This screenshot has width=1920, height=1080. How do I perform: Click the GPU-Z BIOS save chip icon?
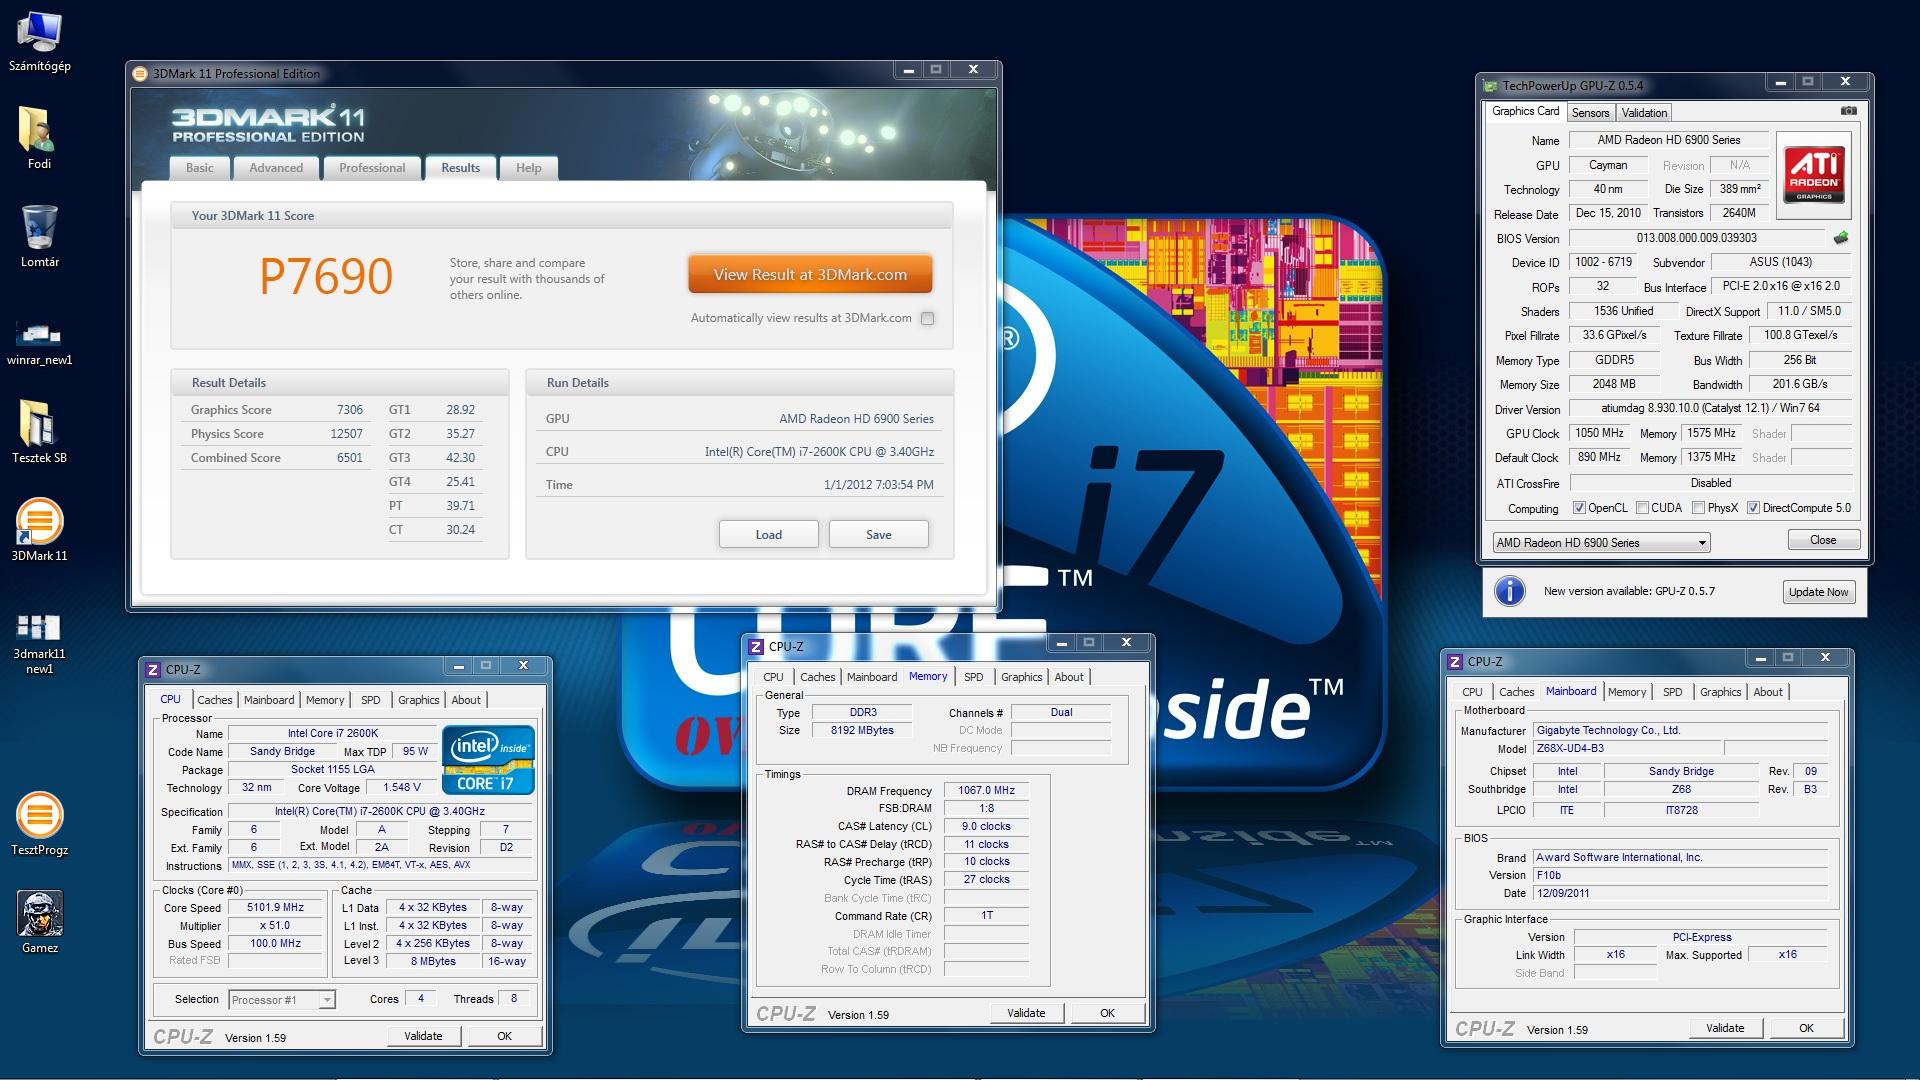pos(1841,238)
